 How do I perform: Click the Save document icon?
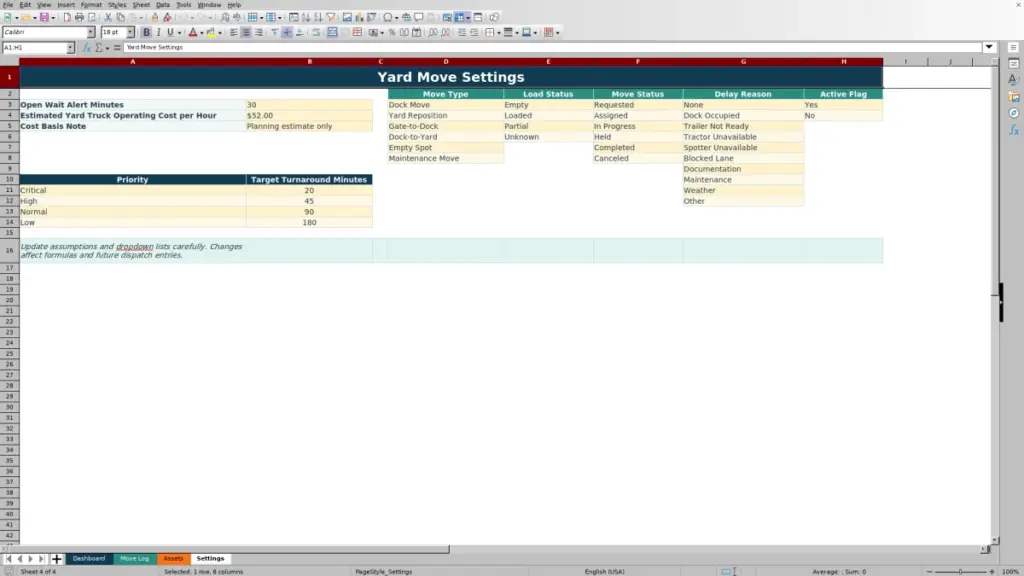pyautogui.click(x=44, y=17)
